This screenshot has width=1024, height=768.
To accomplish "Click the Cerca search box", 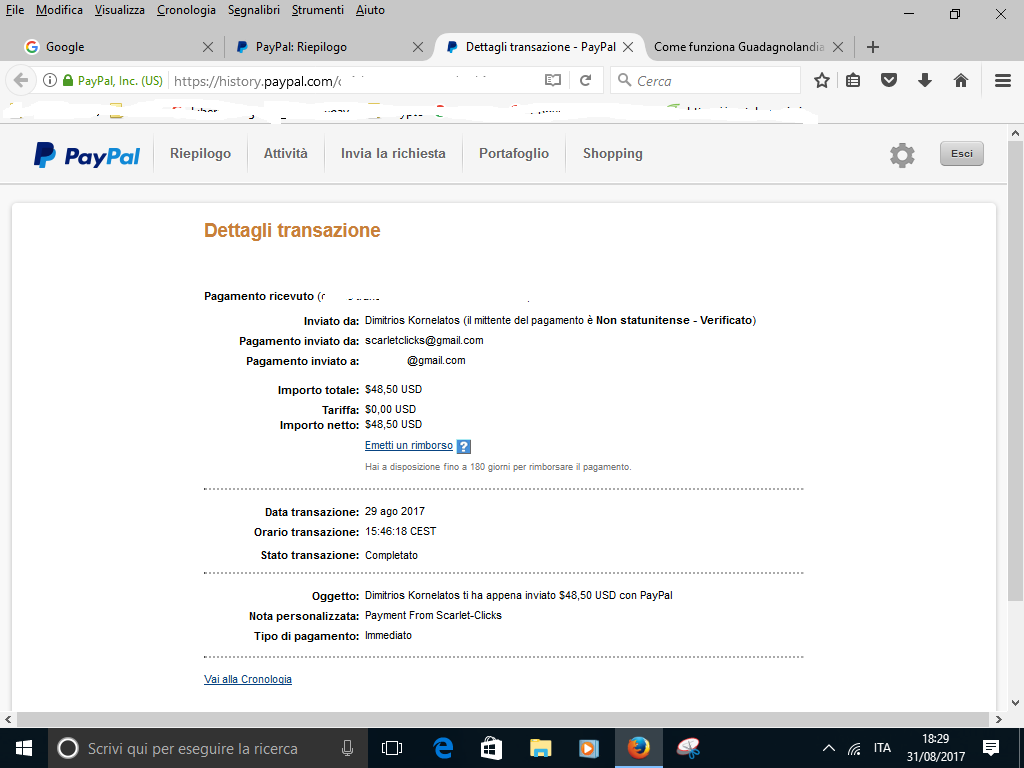I will (x=706, y=80).
